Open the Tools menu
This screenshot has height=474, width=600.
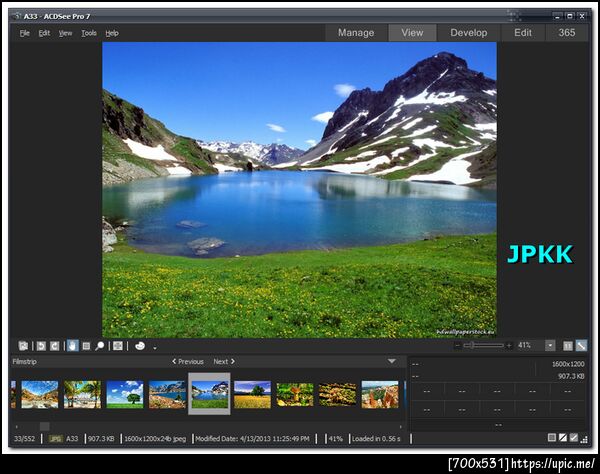tap(89, 33)
